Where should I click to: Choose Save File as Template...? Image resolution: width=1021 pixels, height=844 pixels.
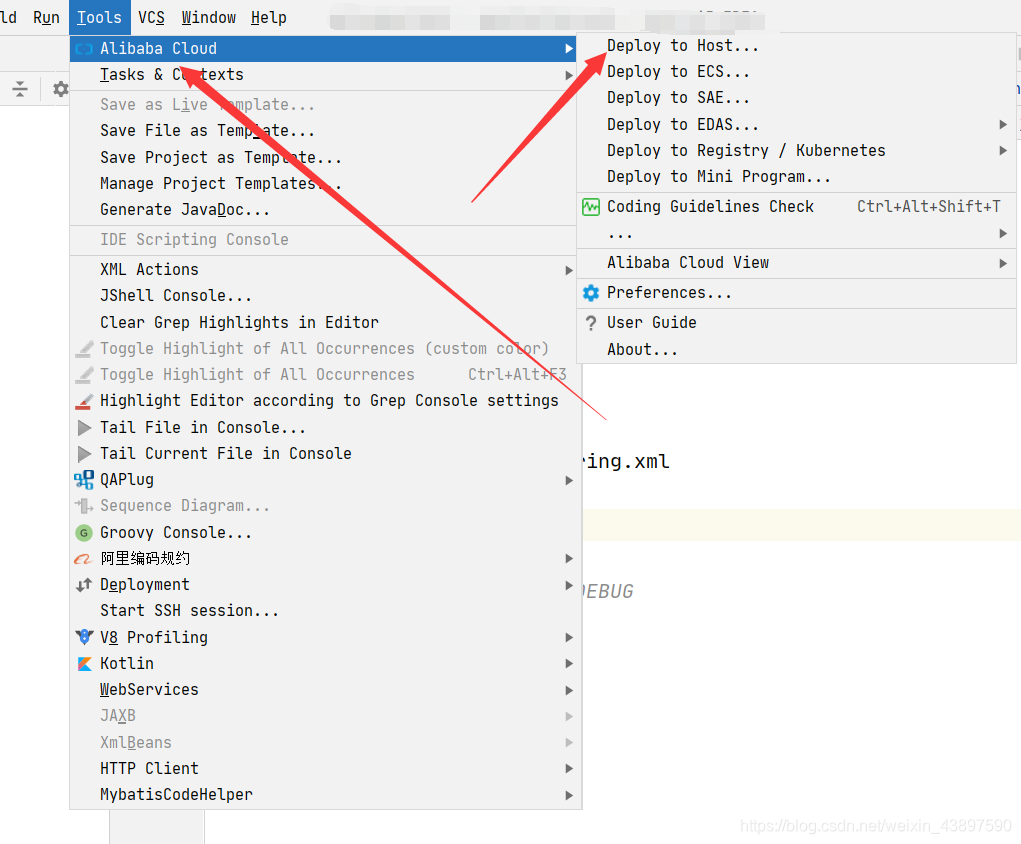[325, 131]
